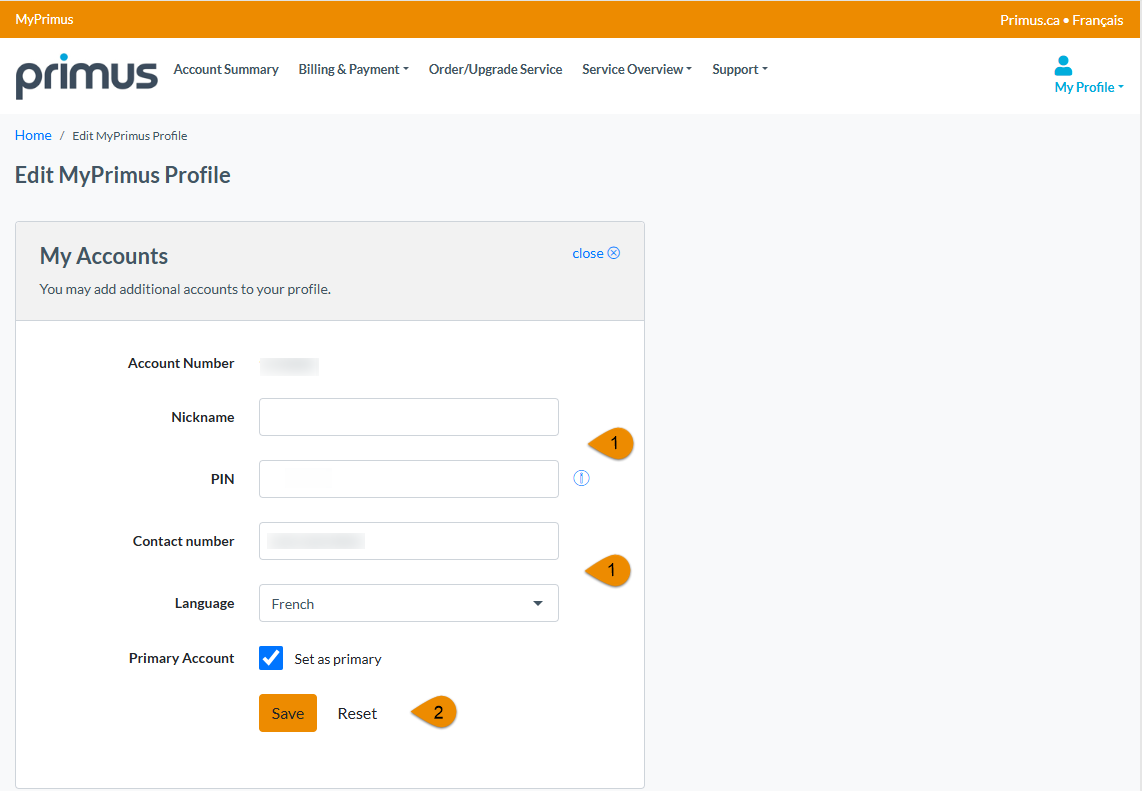The width and height of the screenshot is (1142, 791).
Task: Click the orange number 2 marker
Action: coord(435,712)
